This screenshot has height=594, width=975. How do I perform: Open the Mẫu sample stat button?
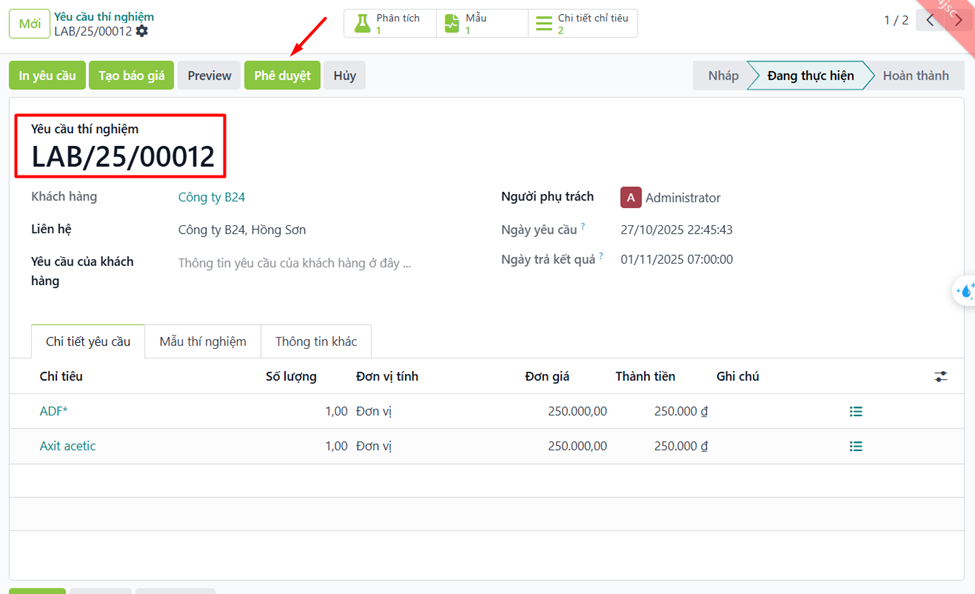[x=481, y=24]
